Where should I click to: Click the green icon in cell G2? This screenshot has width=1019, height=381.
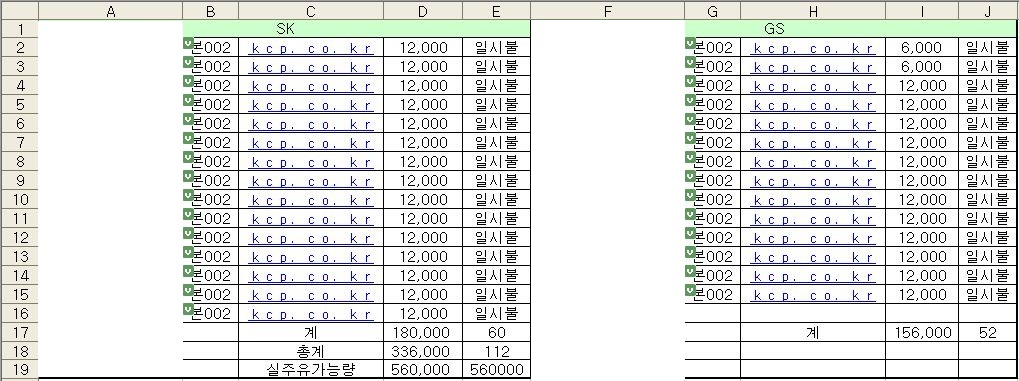click(690, 44)
